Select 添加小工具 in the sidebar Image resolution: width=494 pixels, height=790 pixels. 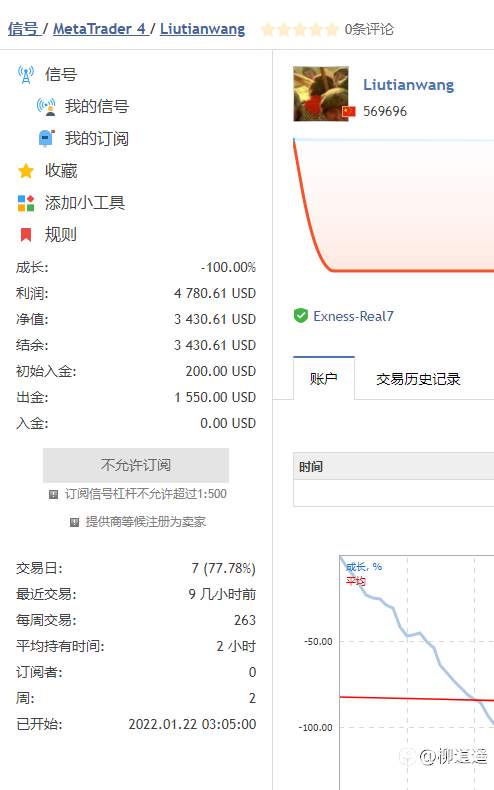tap(84, 203)
